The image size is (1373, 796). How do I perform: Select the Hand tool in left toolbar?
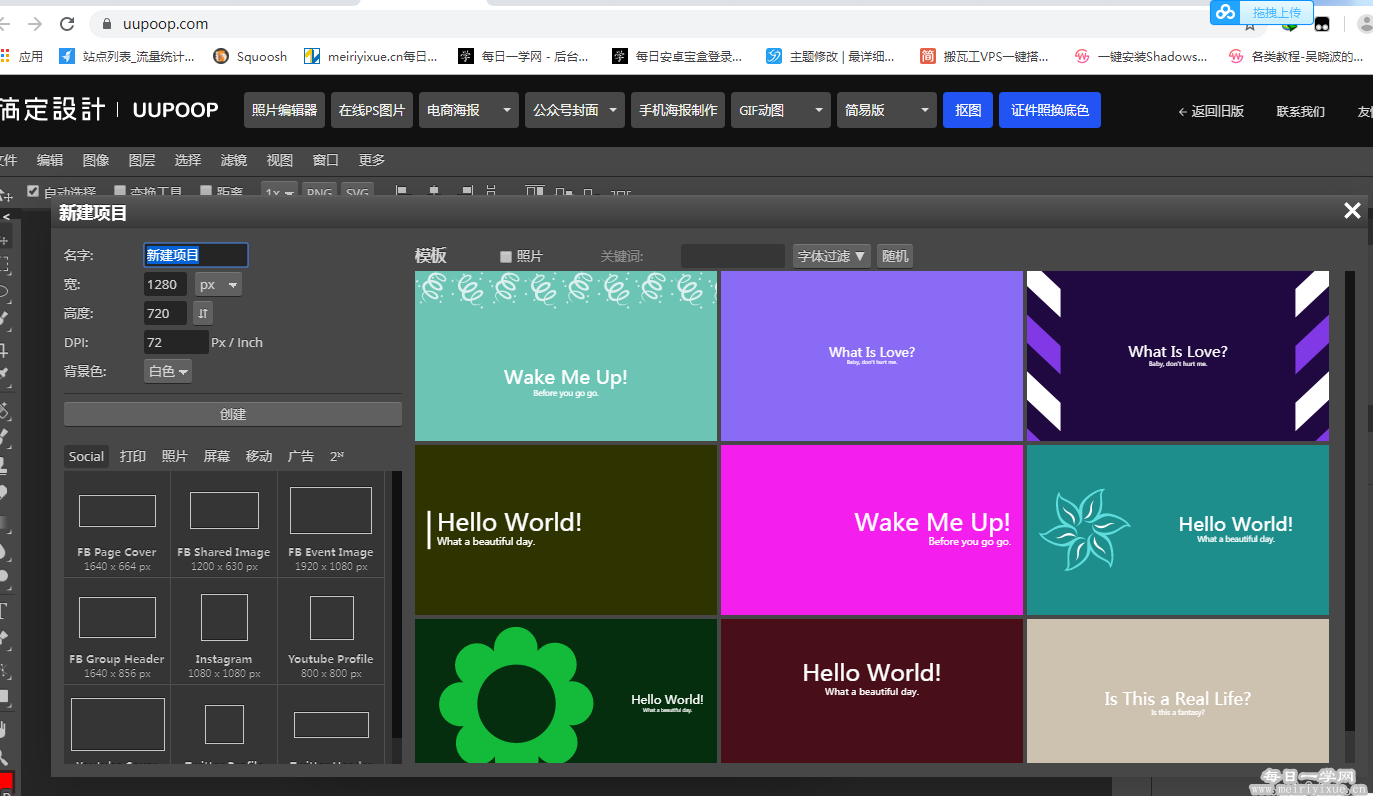(4, 728)
